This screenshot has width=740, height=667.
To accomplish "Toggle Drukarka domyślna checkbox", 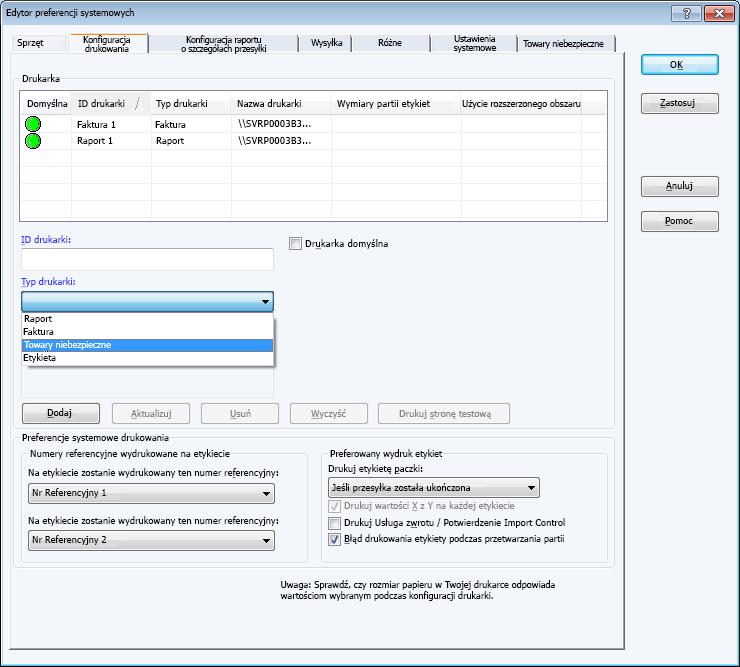I will pos(295,244).
